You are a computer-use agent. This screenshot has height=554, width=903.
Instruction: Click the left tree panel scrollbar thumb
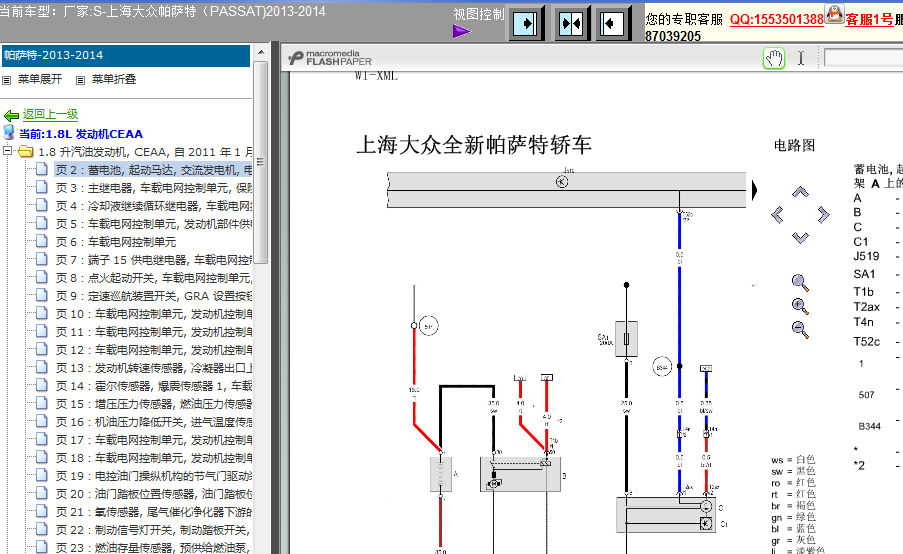point(261,162)
